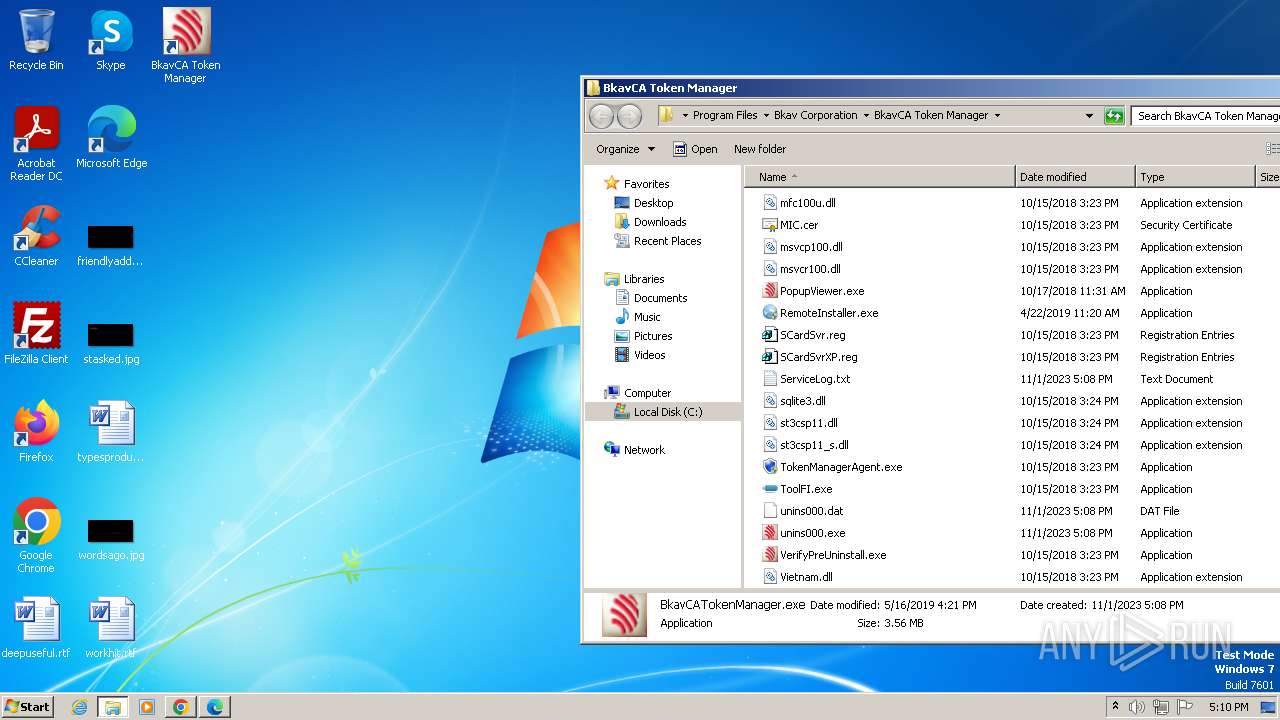Viewport: 1280px width, 720px height.
Task: Open BkavCA Token Manager desktop shortcut
Action: (185, 46)
